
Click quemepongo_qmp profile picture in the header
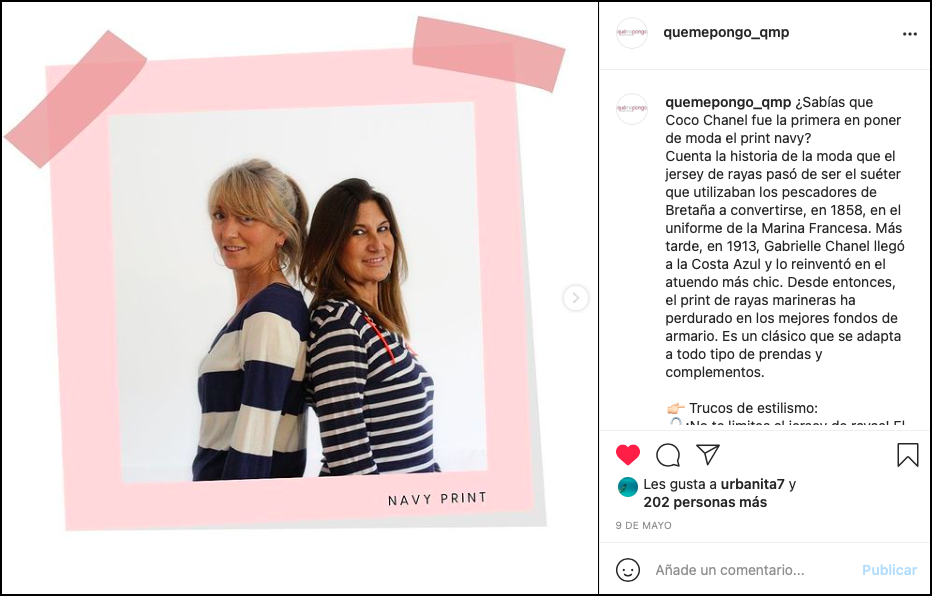(631, 33)
